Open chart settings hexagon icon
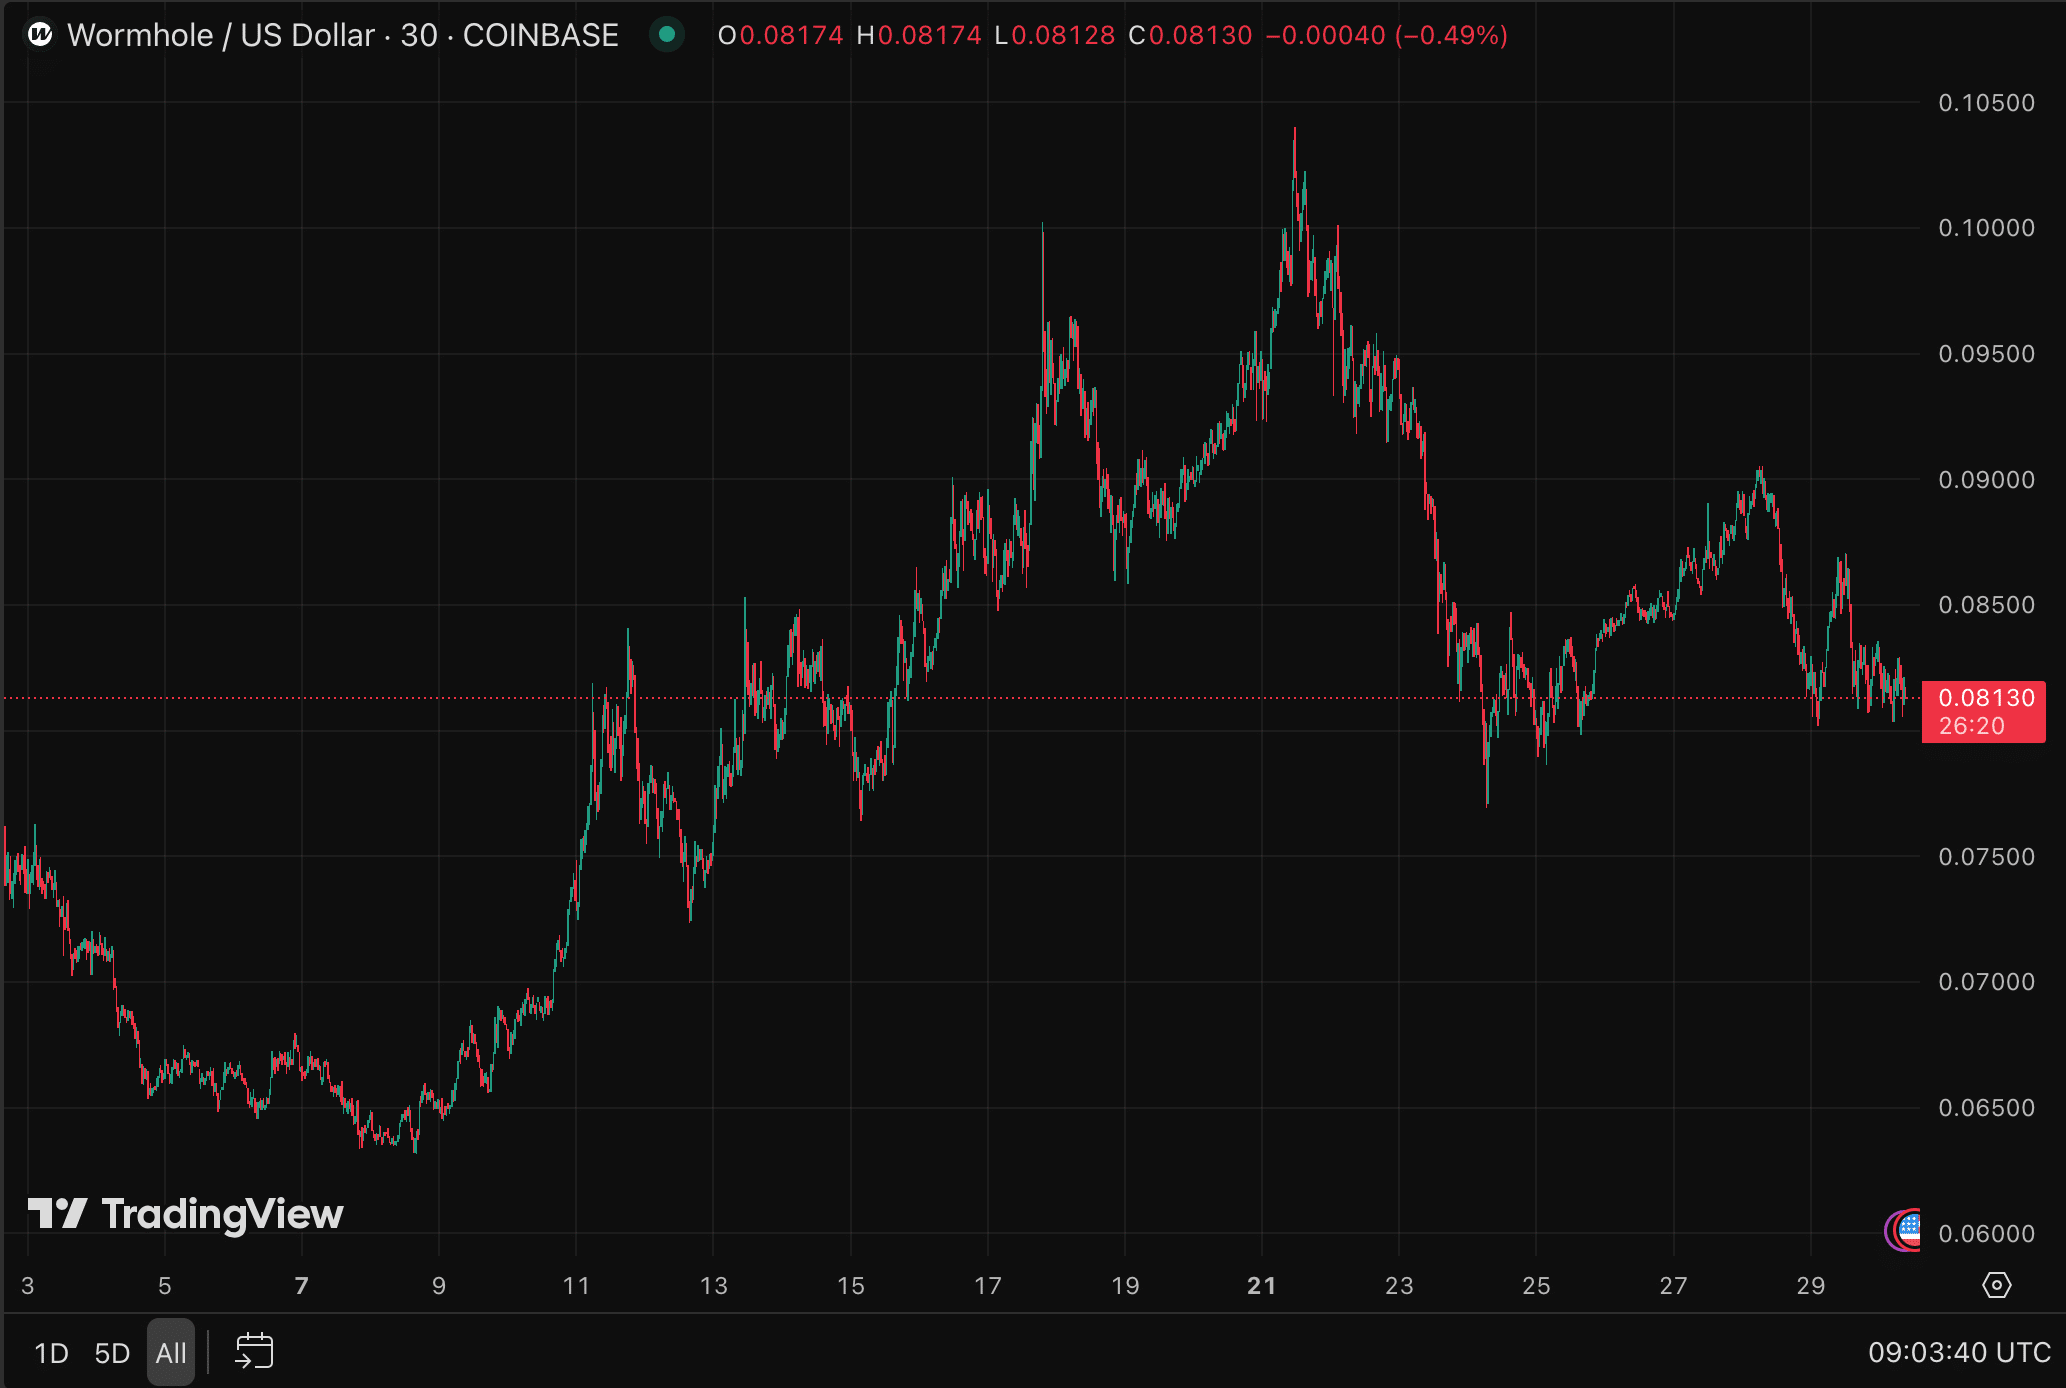The height and width of the screenshot is (1388, 2066). pos(1996,1285)
